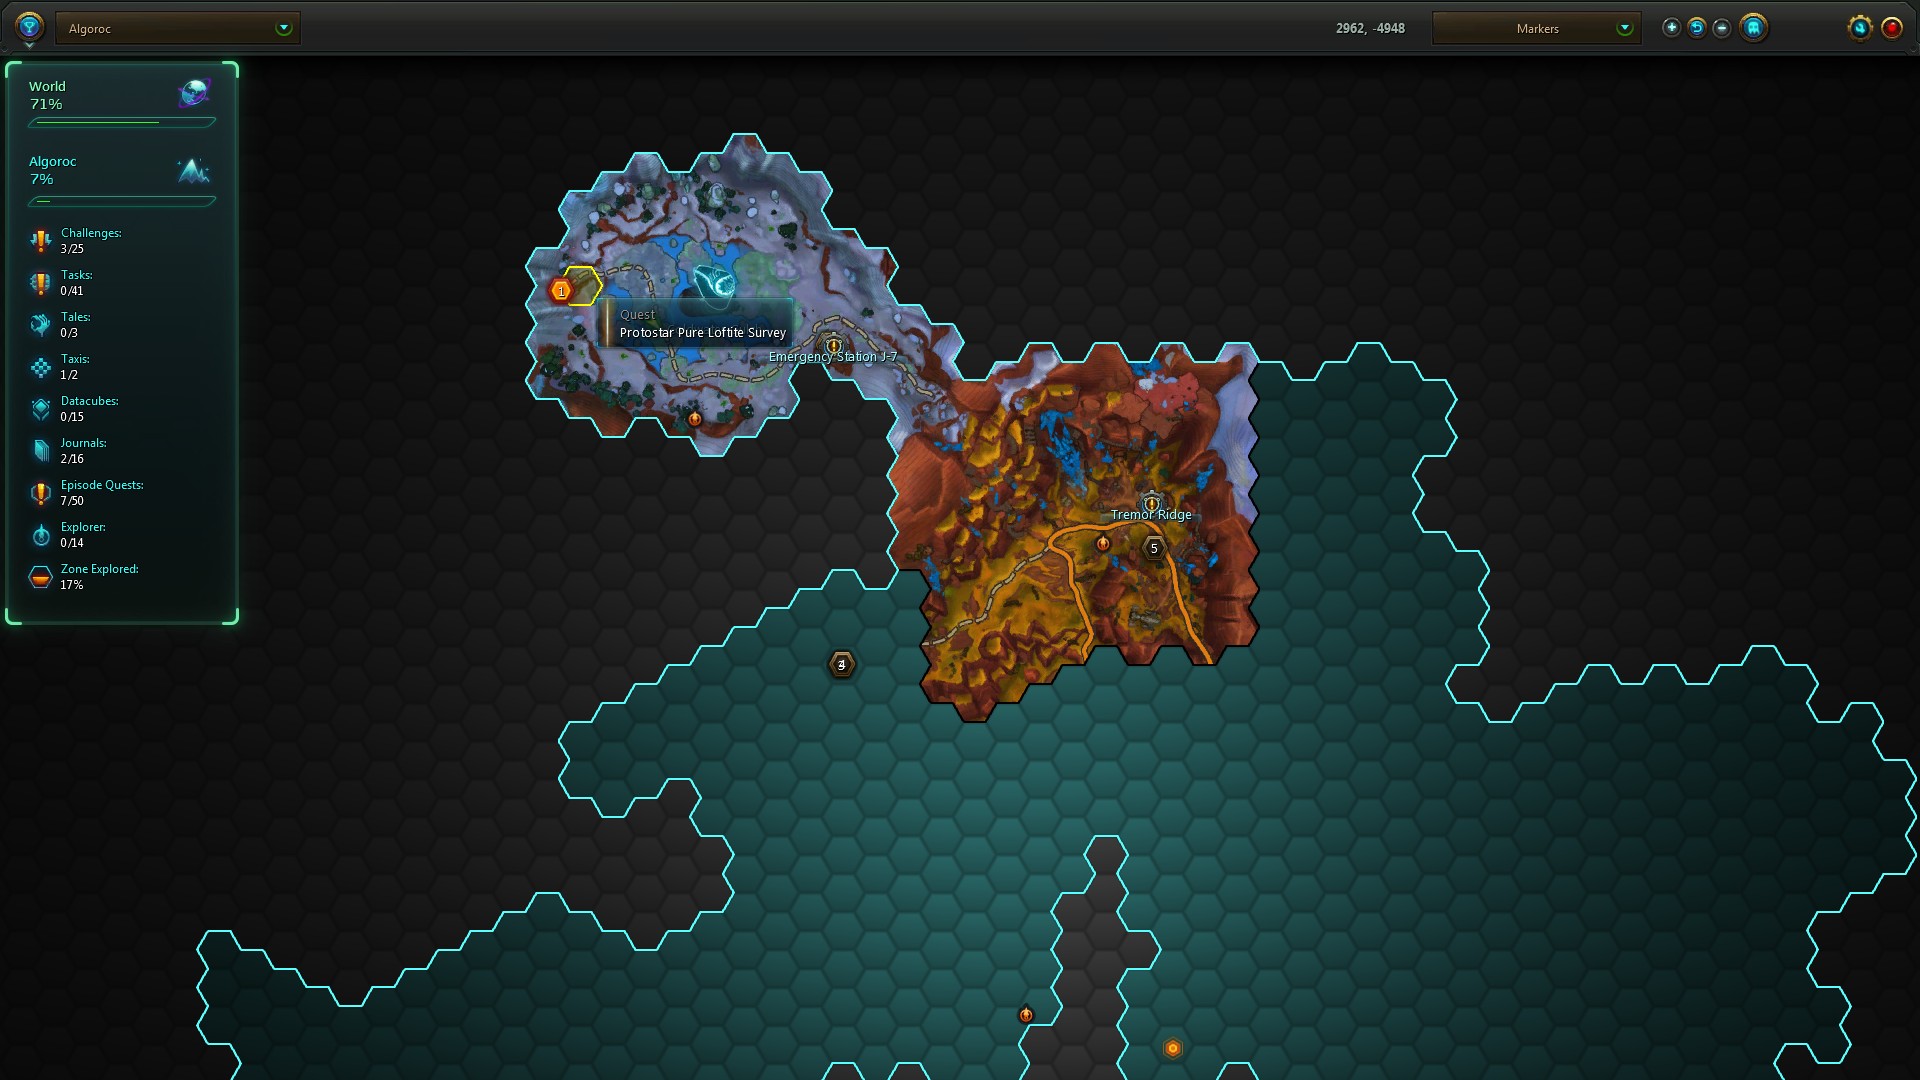Click the glowing blue player ship icon
Image resolution: width=1920 pixels, height=1080 pixels.
(x=714, y=284)
